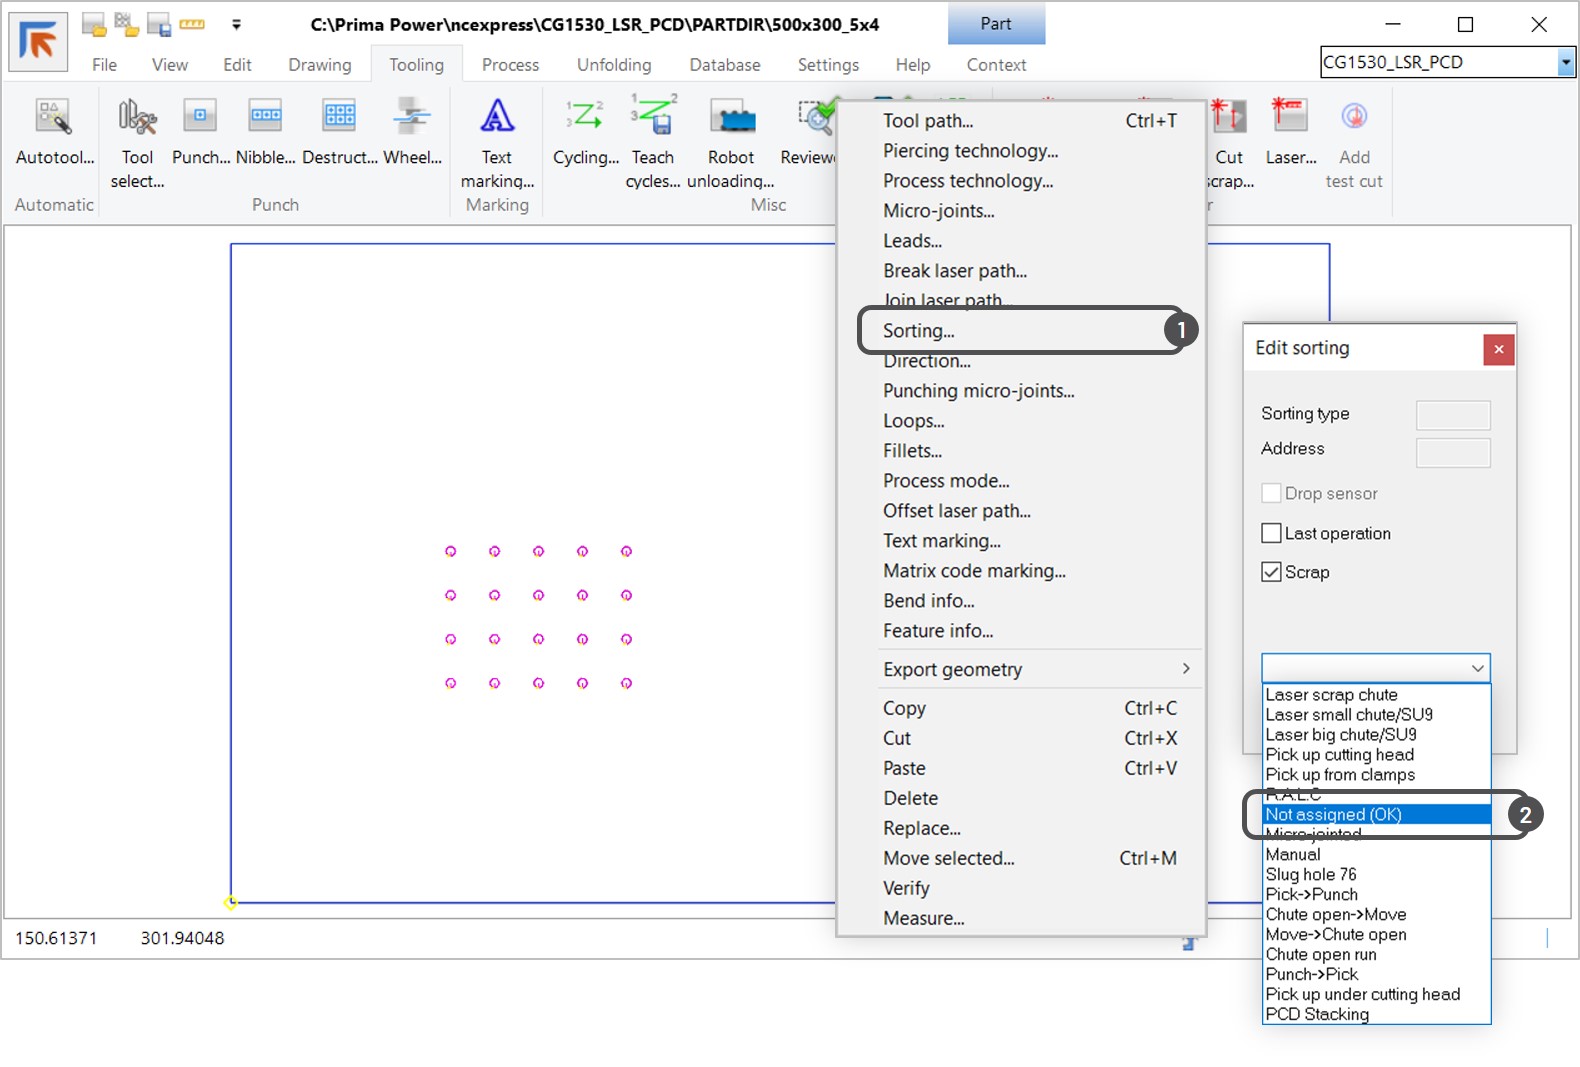Screen dimensions: 1580x1067
Task: Select Not assigned (OK) list option
Action: tap(1334, 815)
